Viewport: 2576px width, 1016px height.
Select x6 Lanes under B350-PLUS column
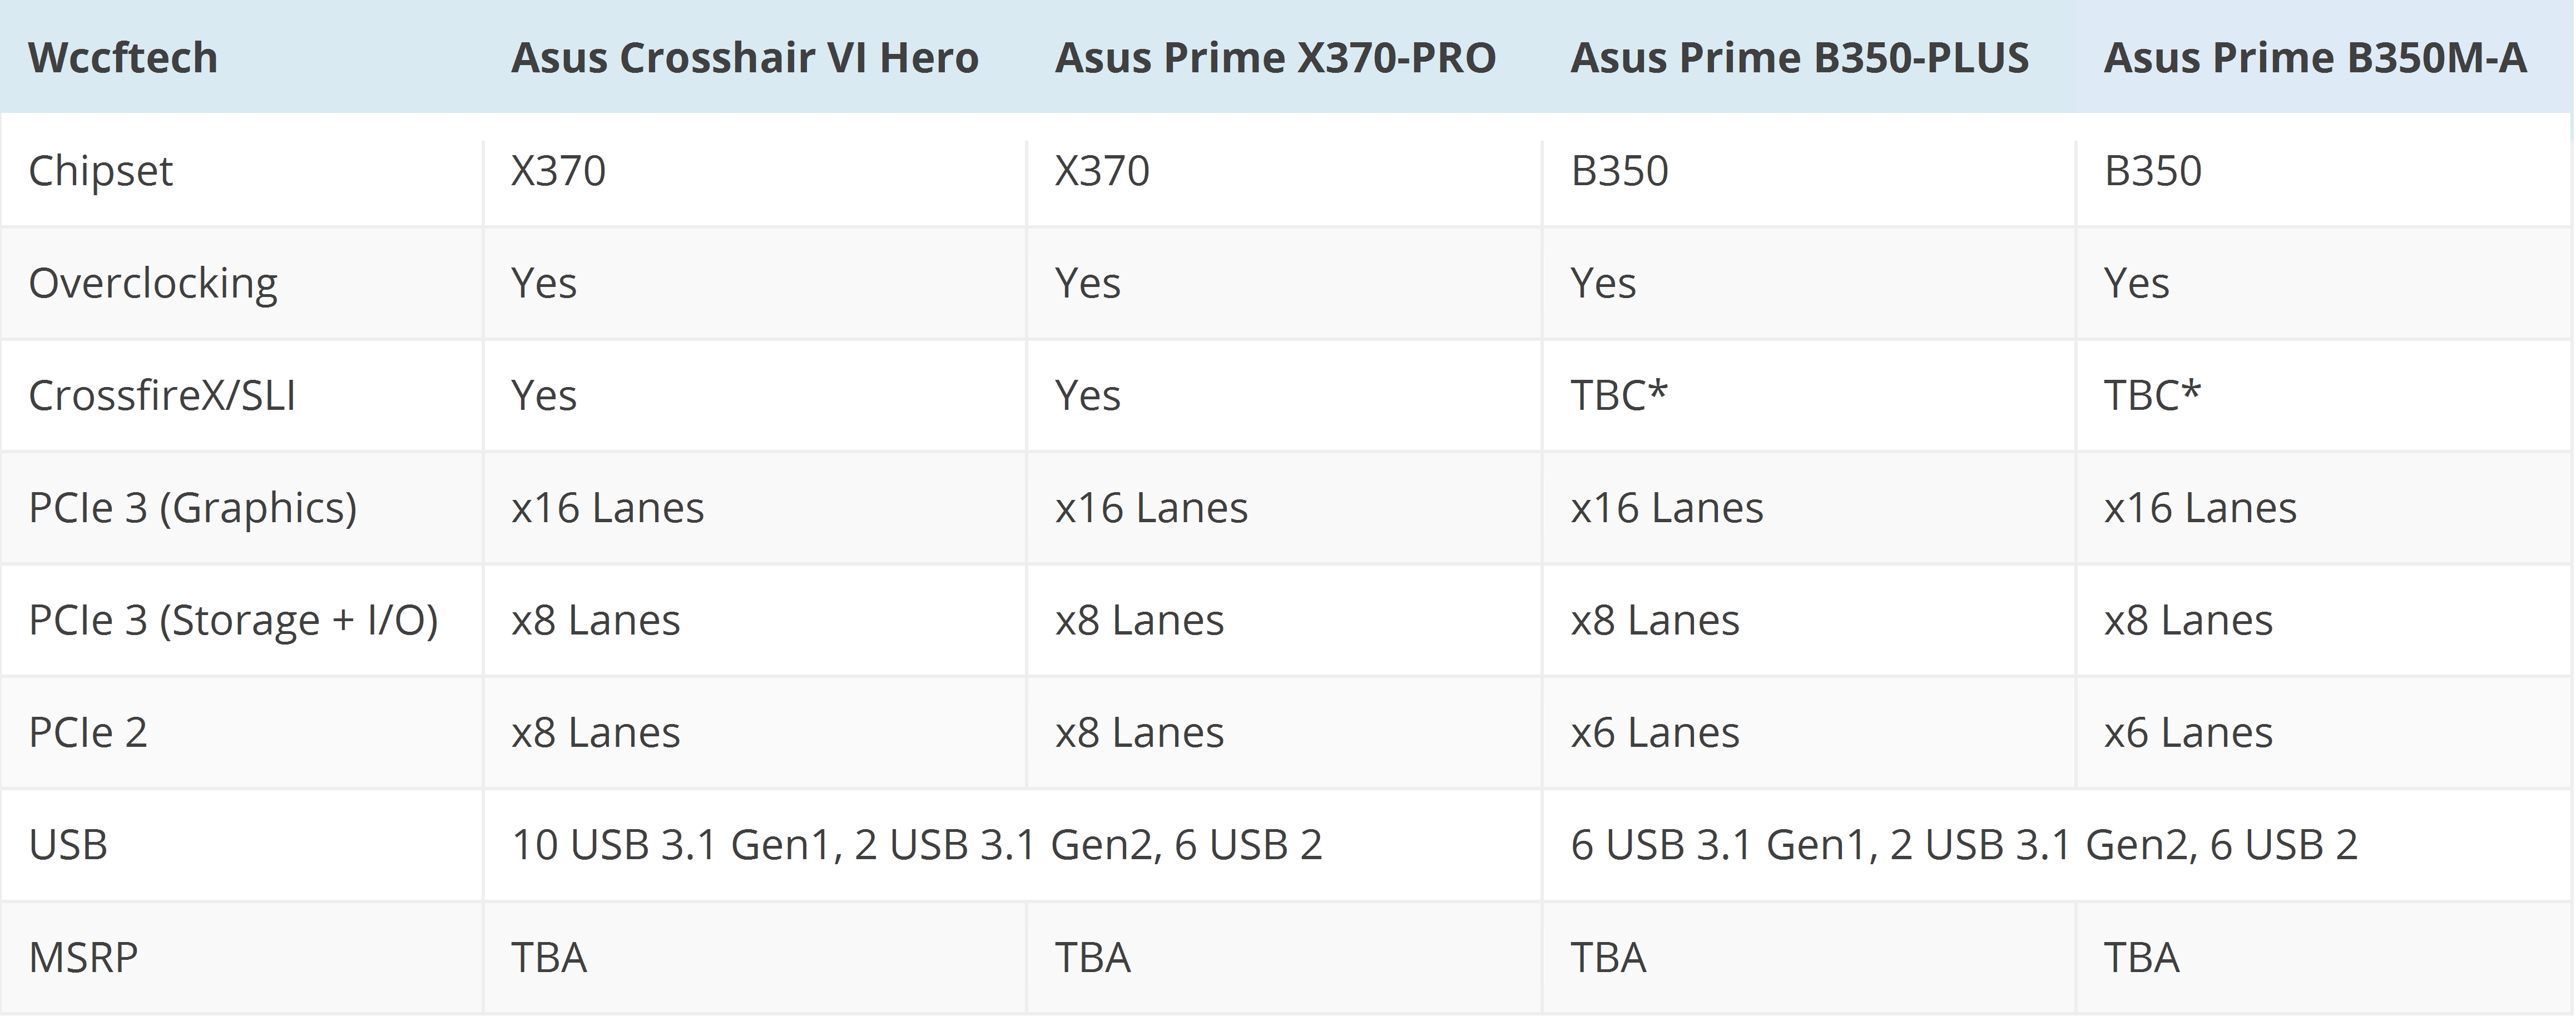1654,733
